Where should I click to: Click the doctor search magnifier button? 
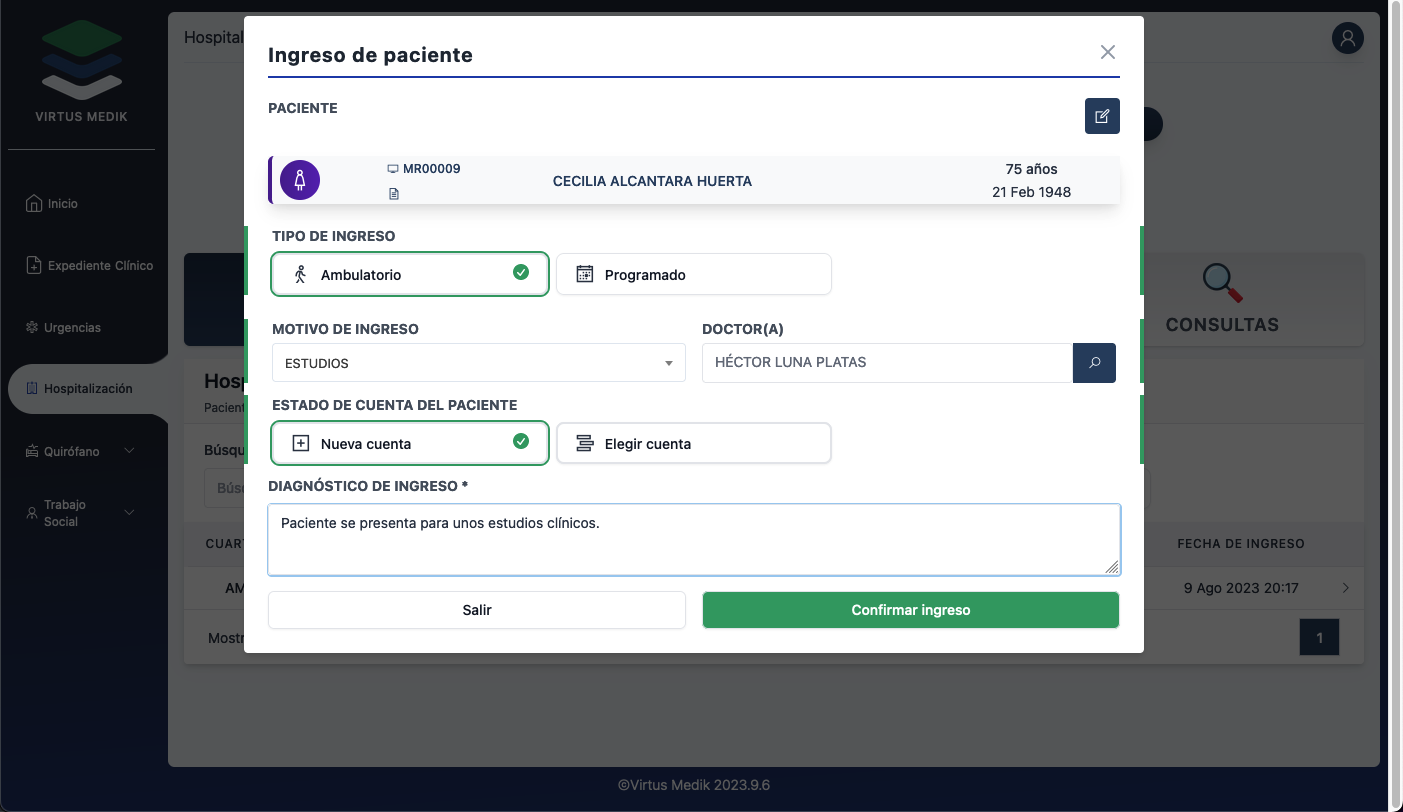click(1094, 363)
